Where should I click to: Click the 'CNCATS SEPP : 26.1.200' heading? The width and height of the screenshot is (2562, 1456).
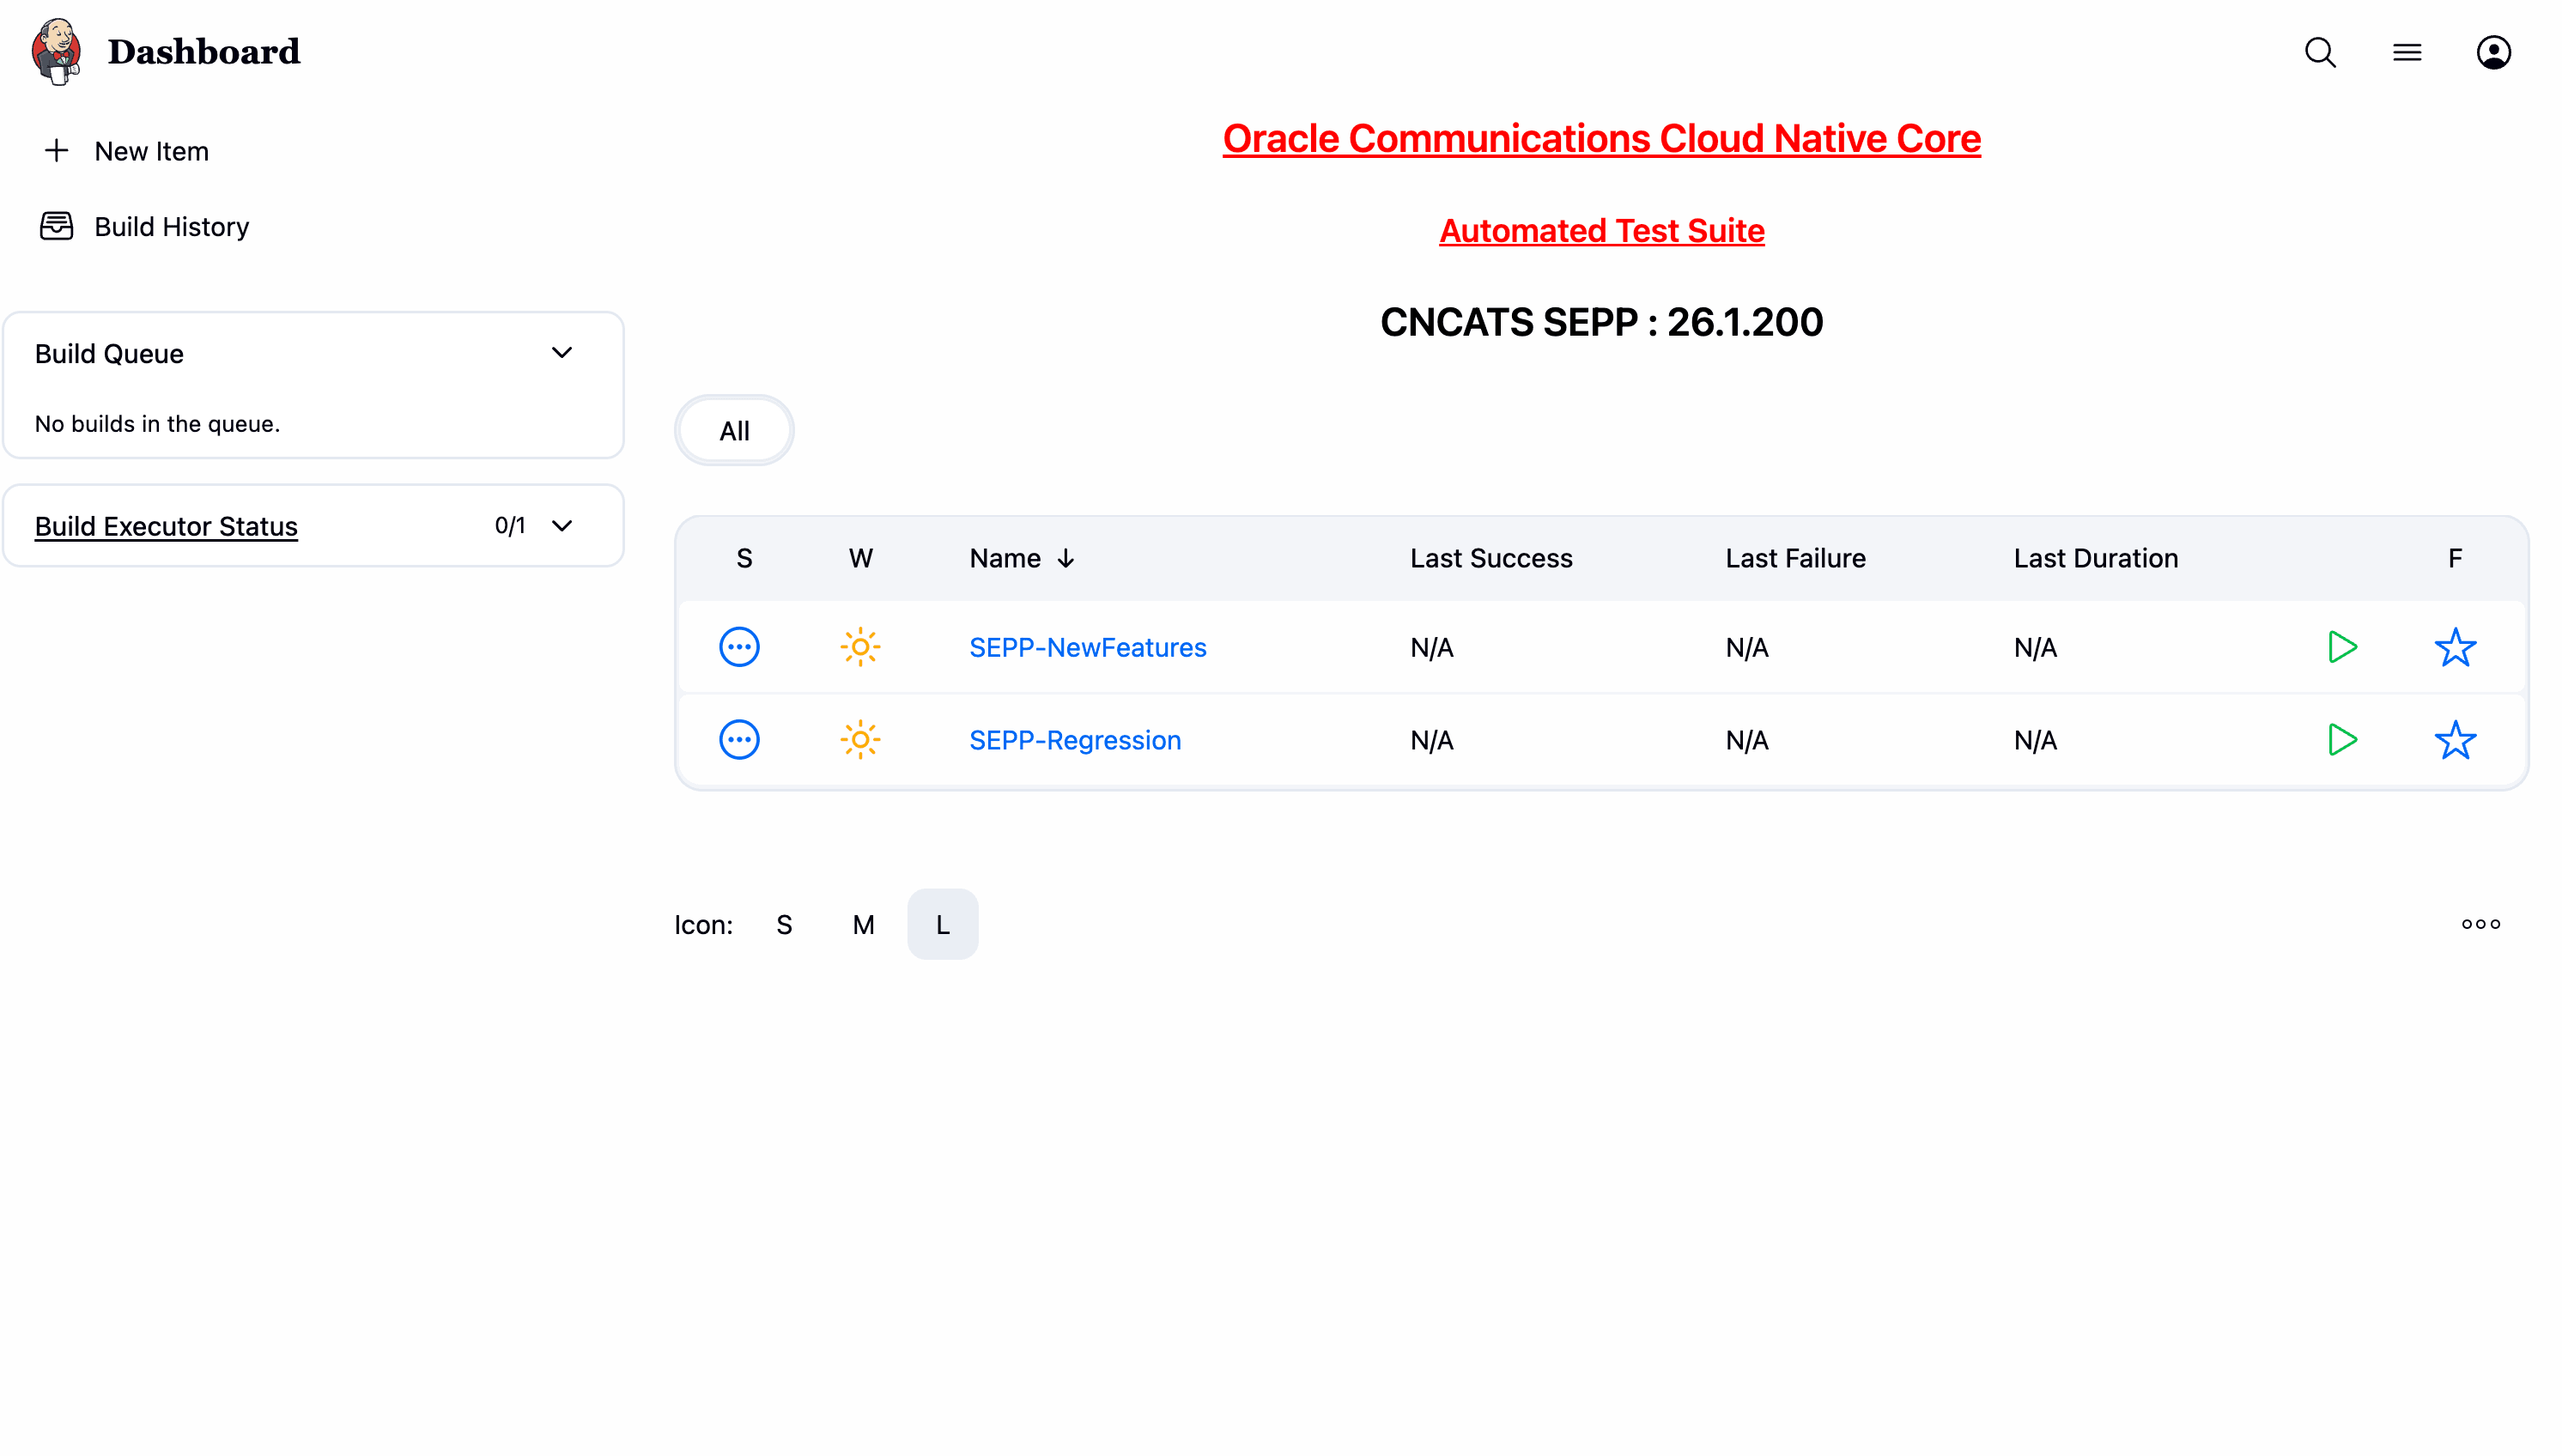coord(1601,322)
